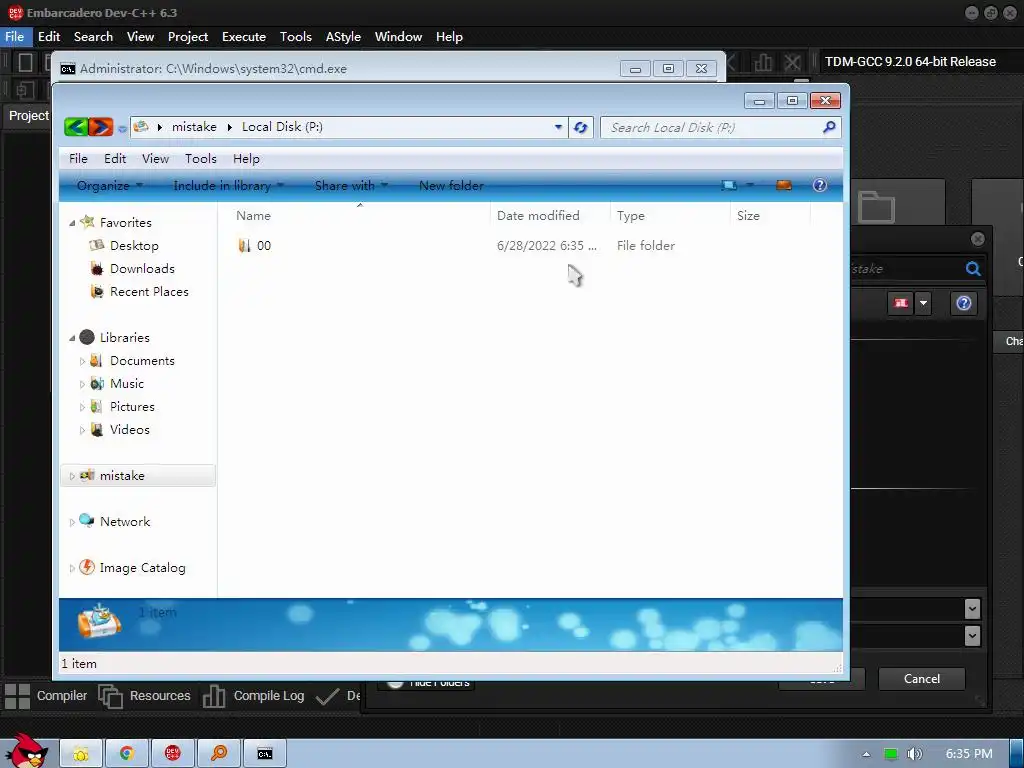Select Recent Places in navigation pane
Screen dimensions: 1024x768
pyautogui.click(x=149, y=292)
